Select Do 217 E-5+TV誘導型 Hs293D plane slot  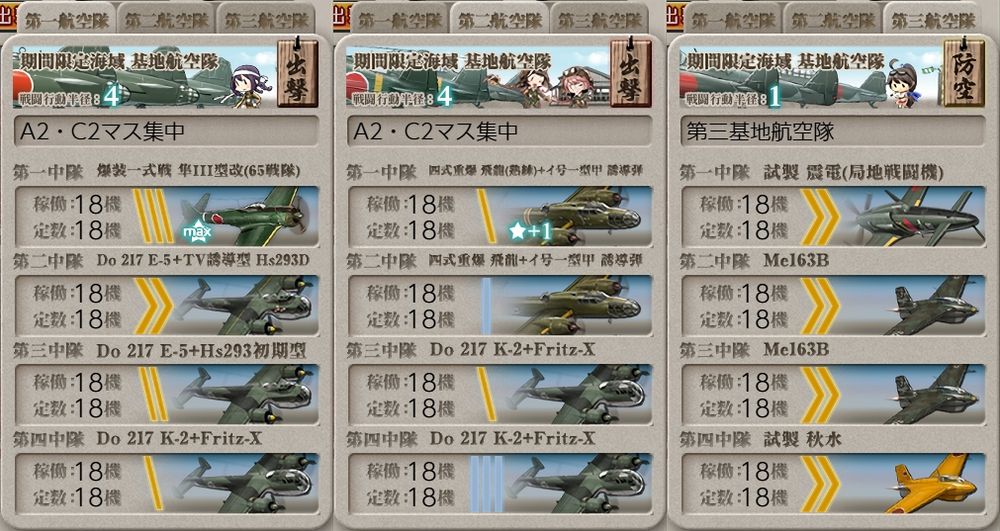(166, 305)
